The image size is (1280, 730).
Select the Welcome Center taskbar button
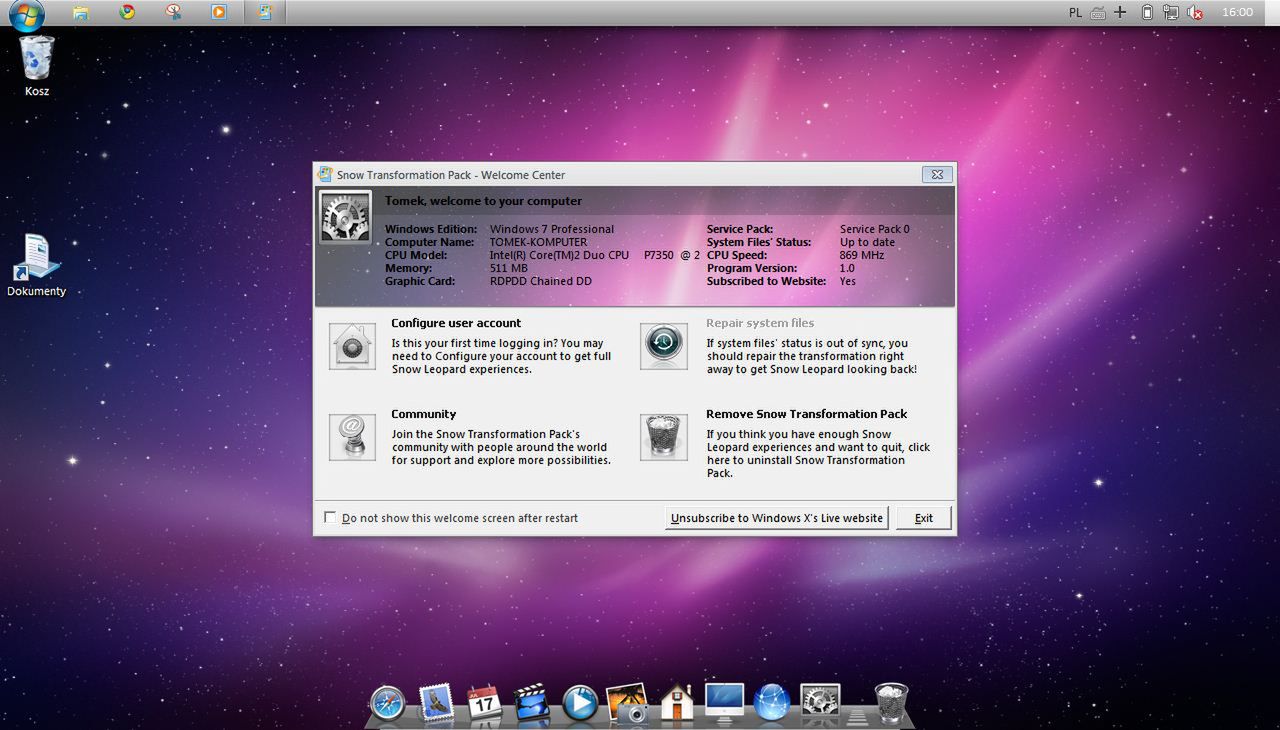click(x=265, y=12)
